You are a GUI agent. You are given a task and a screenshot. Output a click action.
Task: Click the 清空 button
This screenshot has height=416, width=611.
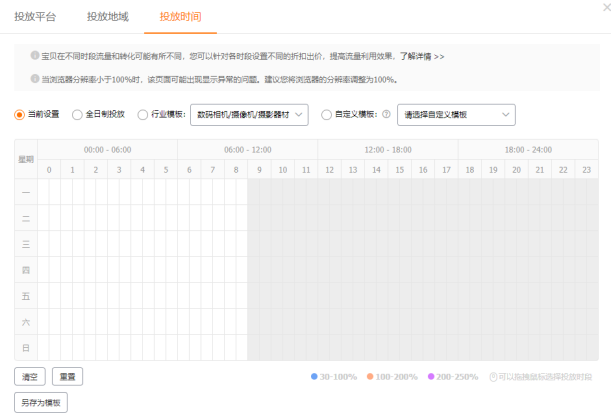30,377
